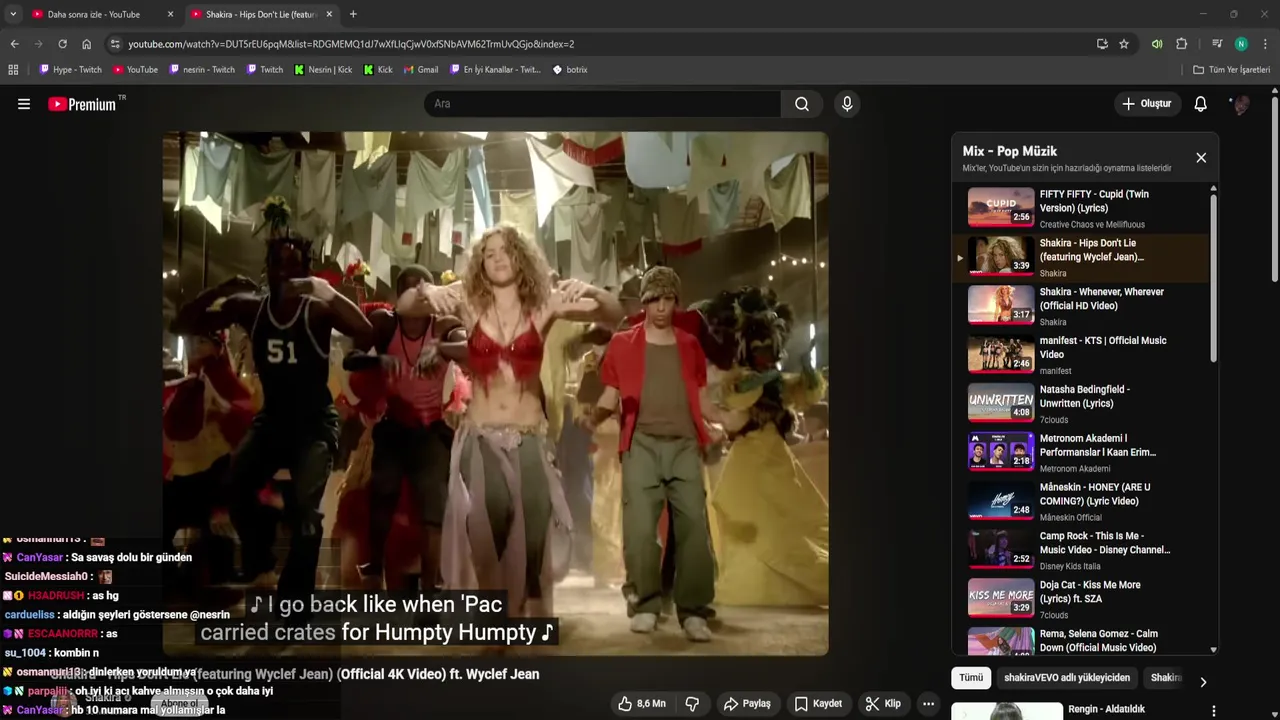This screenshot has width=1280, height=720.
Task: Open more actions three-dot menu under video
Action: pyautogui.click(x=928, y=704)
